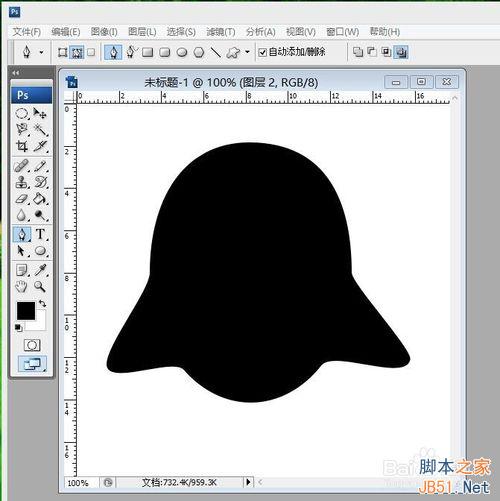Open geometry options arrow after Custom Shape

pos(247,52)
